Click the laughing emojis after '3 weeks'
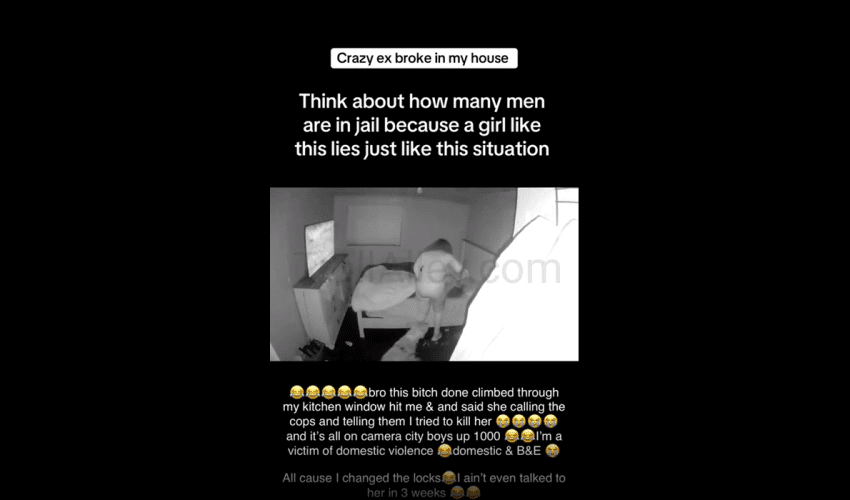The height and width of the screenshot is (500, 850). 465,492
